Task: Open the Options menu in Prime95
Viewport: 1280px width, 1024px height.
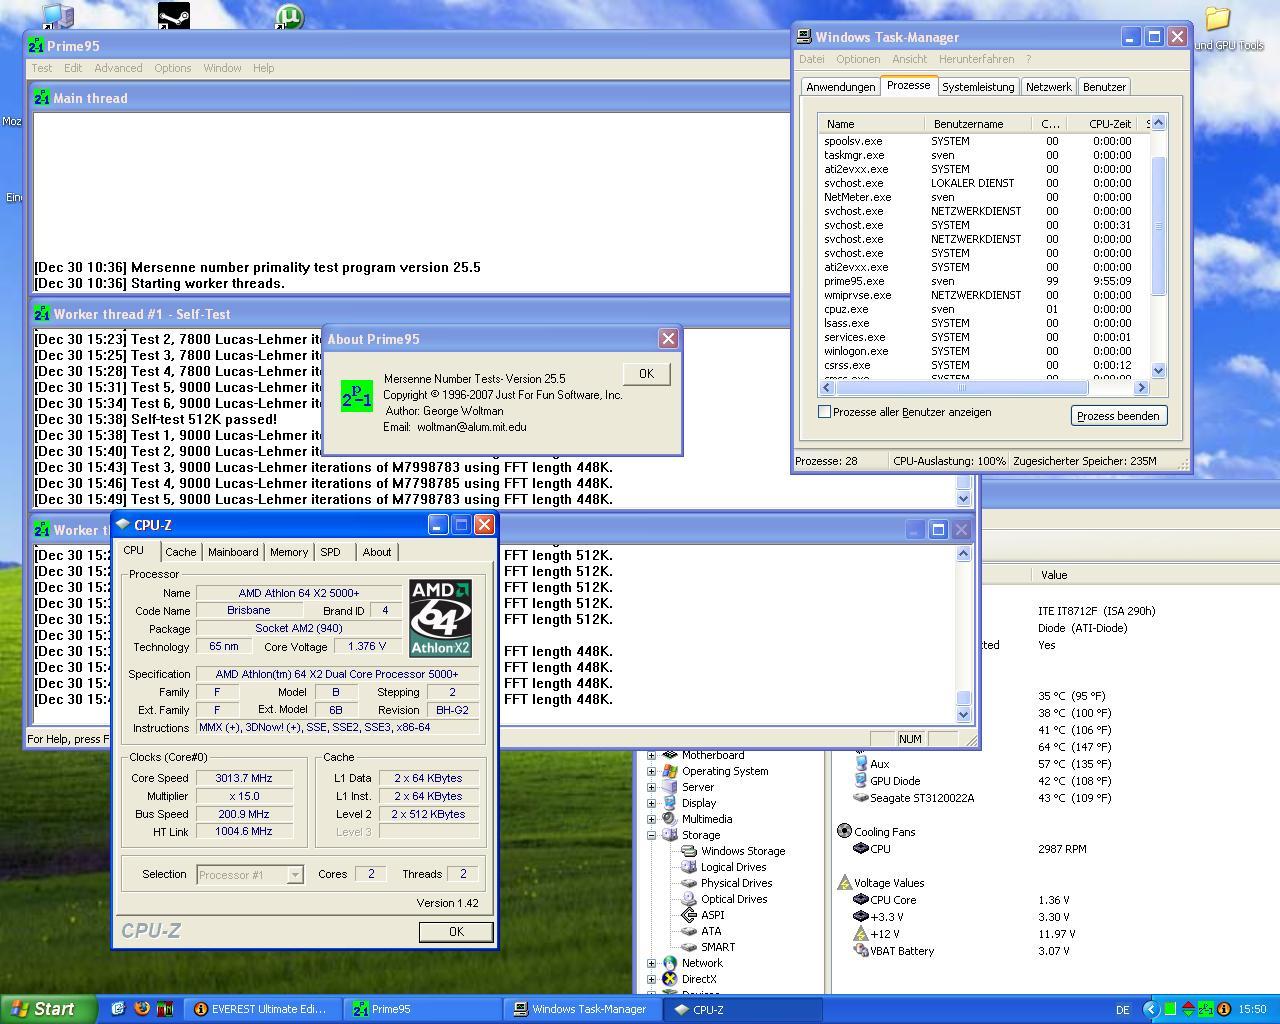Action: point(172,68)
